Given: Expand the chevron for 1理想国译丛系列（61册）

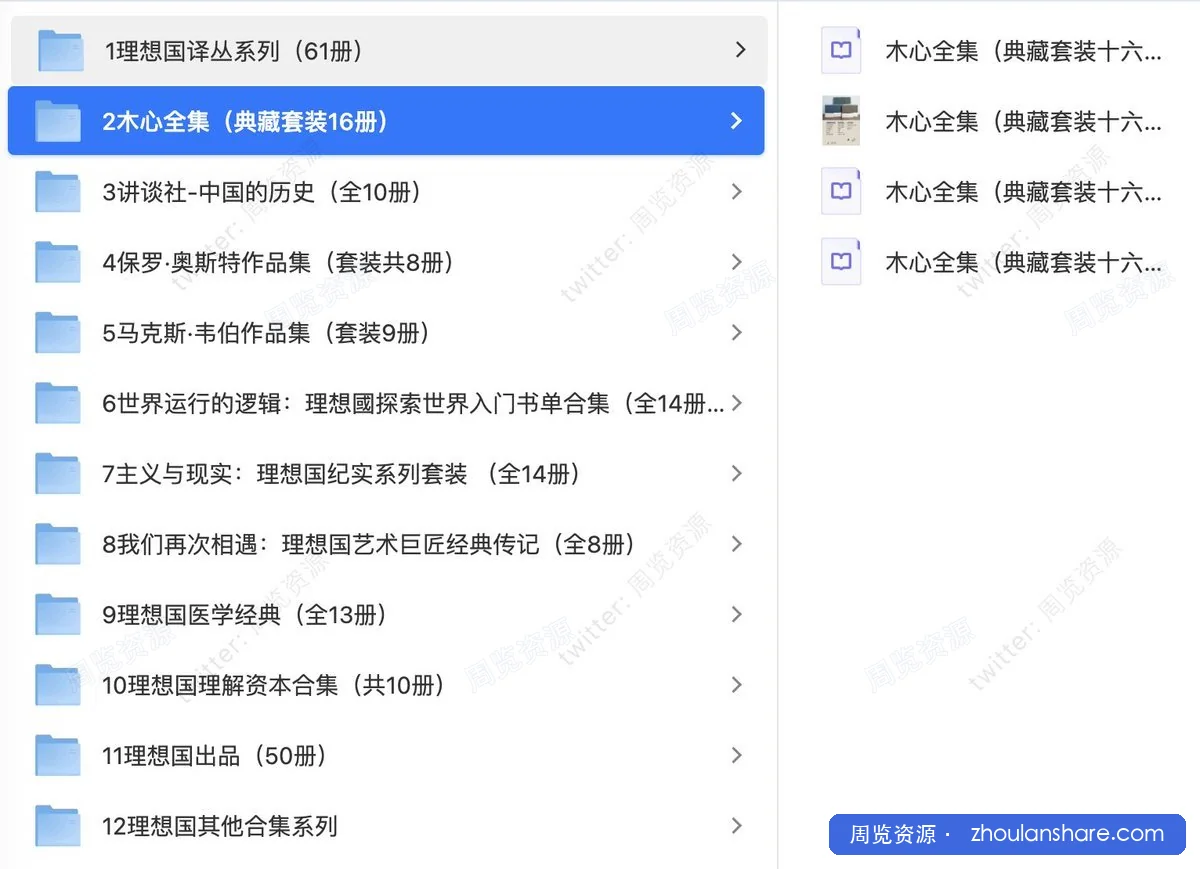Looking at the screenshot, I should tap(740, 50).
